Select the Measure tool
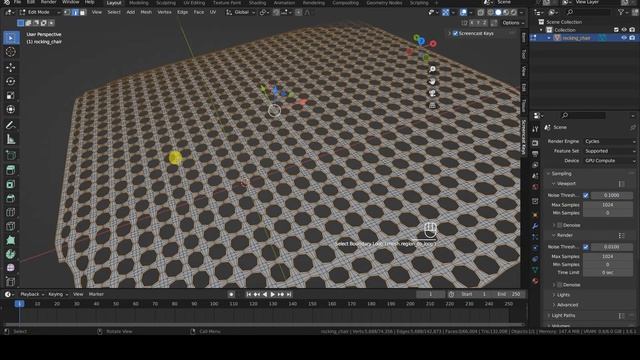This screenshot has height=360, width=640. coord(11,140)
